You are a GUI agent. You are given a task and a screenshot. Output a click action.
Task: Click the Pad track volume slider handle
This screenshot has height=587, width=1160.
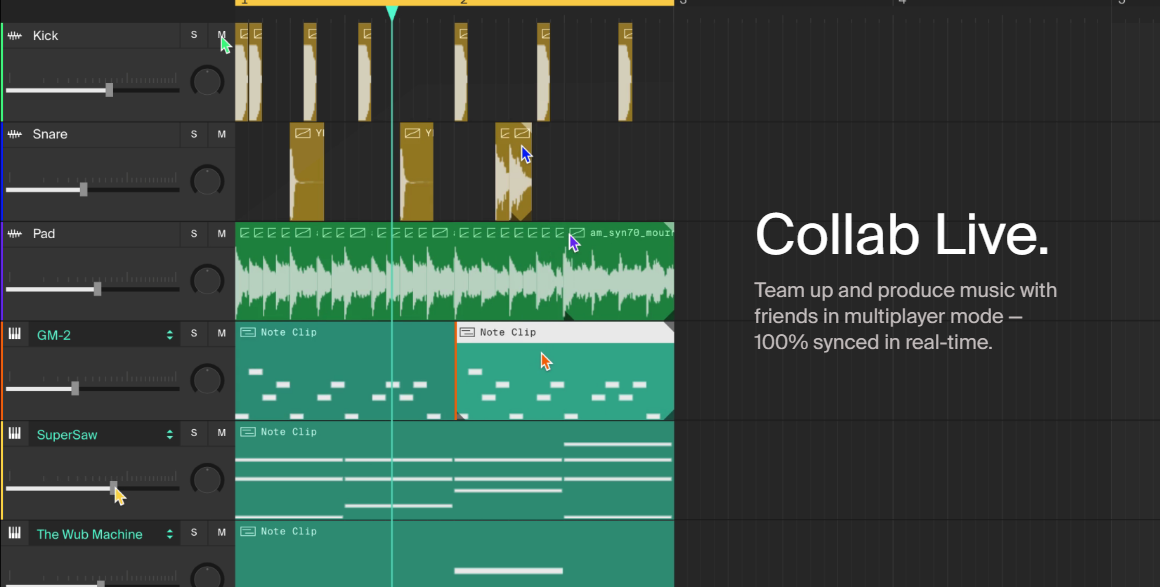coord(97,289)
